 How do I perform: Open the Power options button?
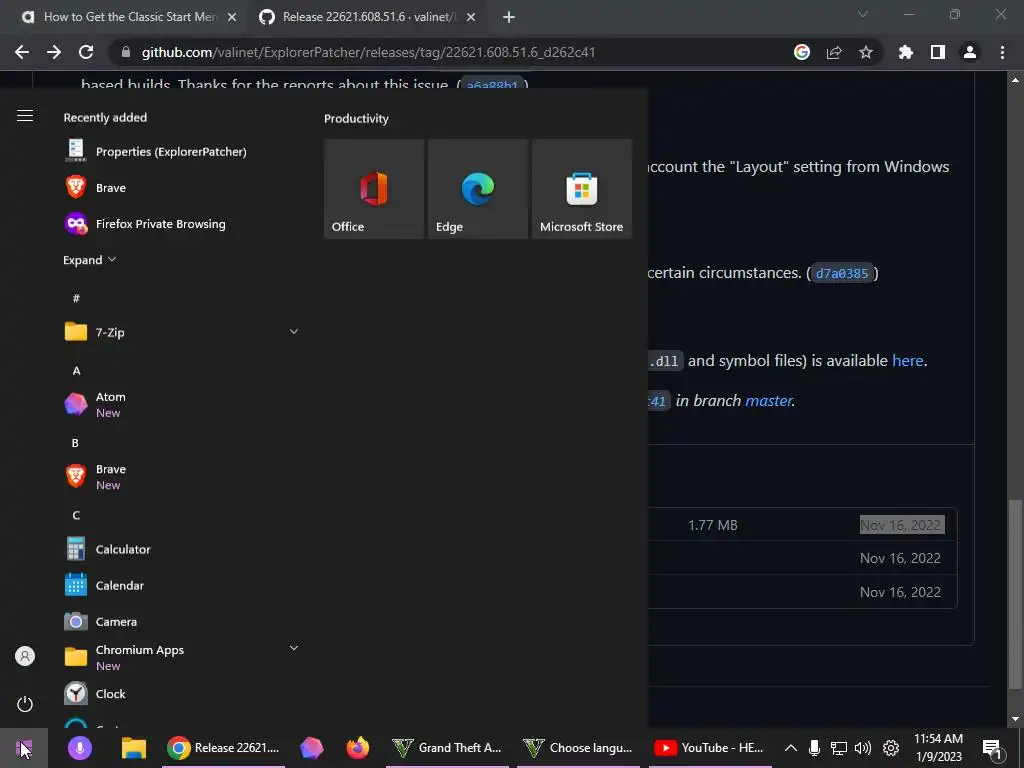tap(25, 704)
